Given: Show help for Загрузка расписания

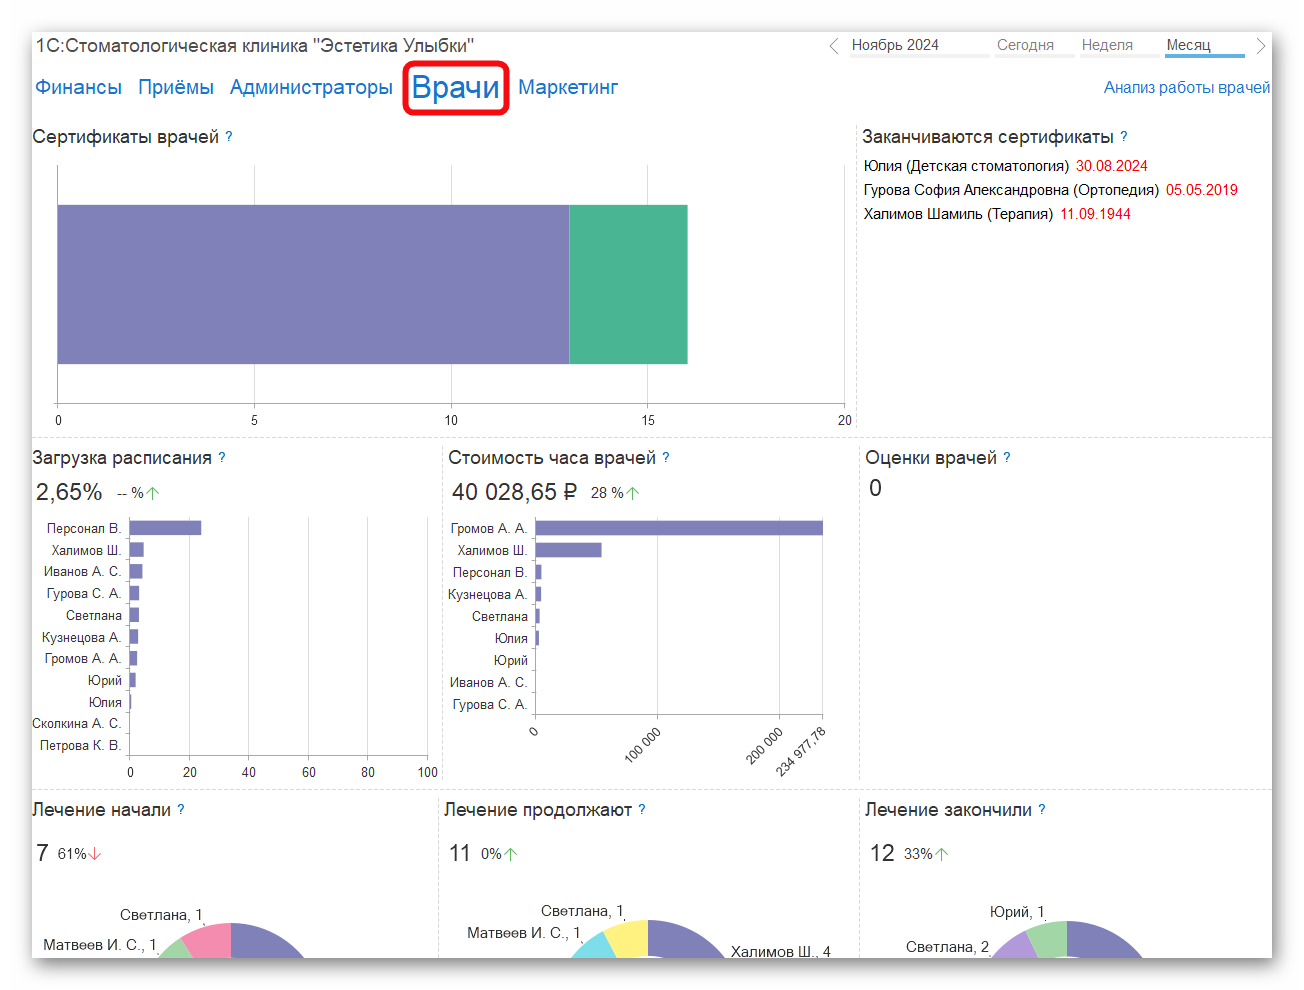Looking at the screenshot, I should coord(222,457).
